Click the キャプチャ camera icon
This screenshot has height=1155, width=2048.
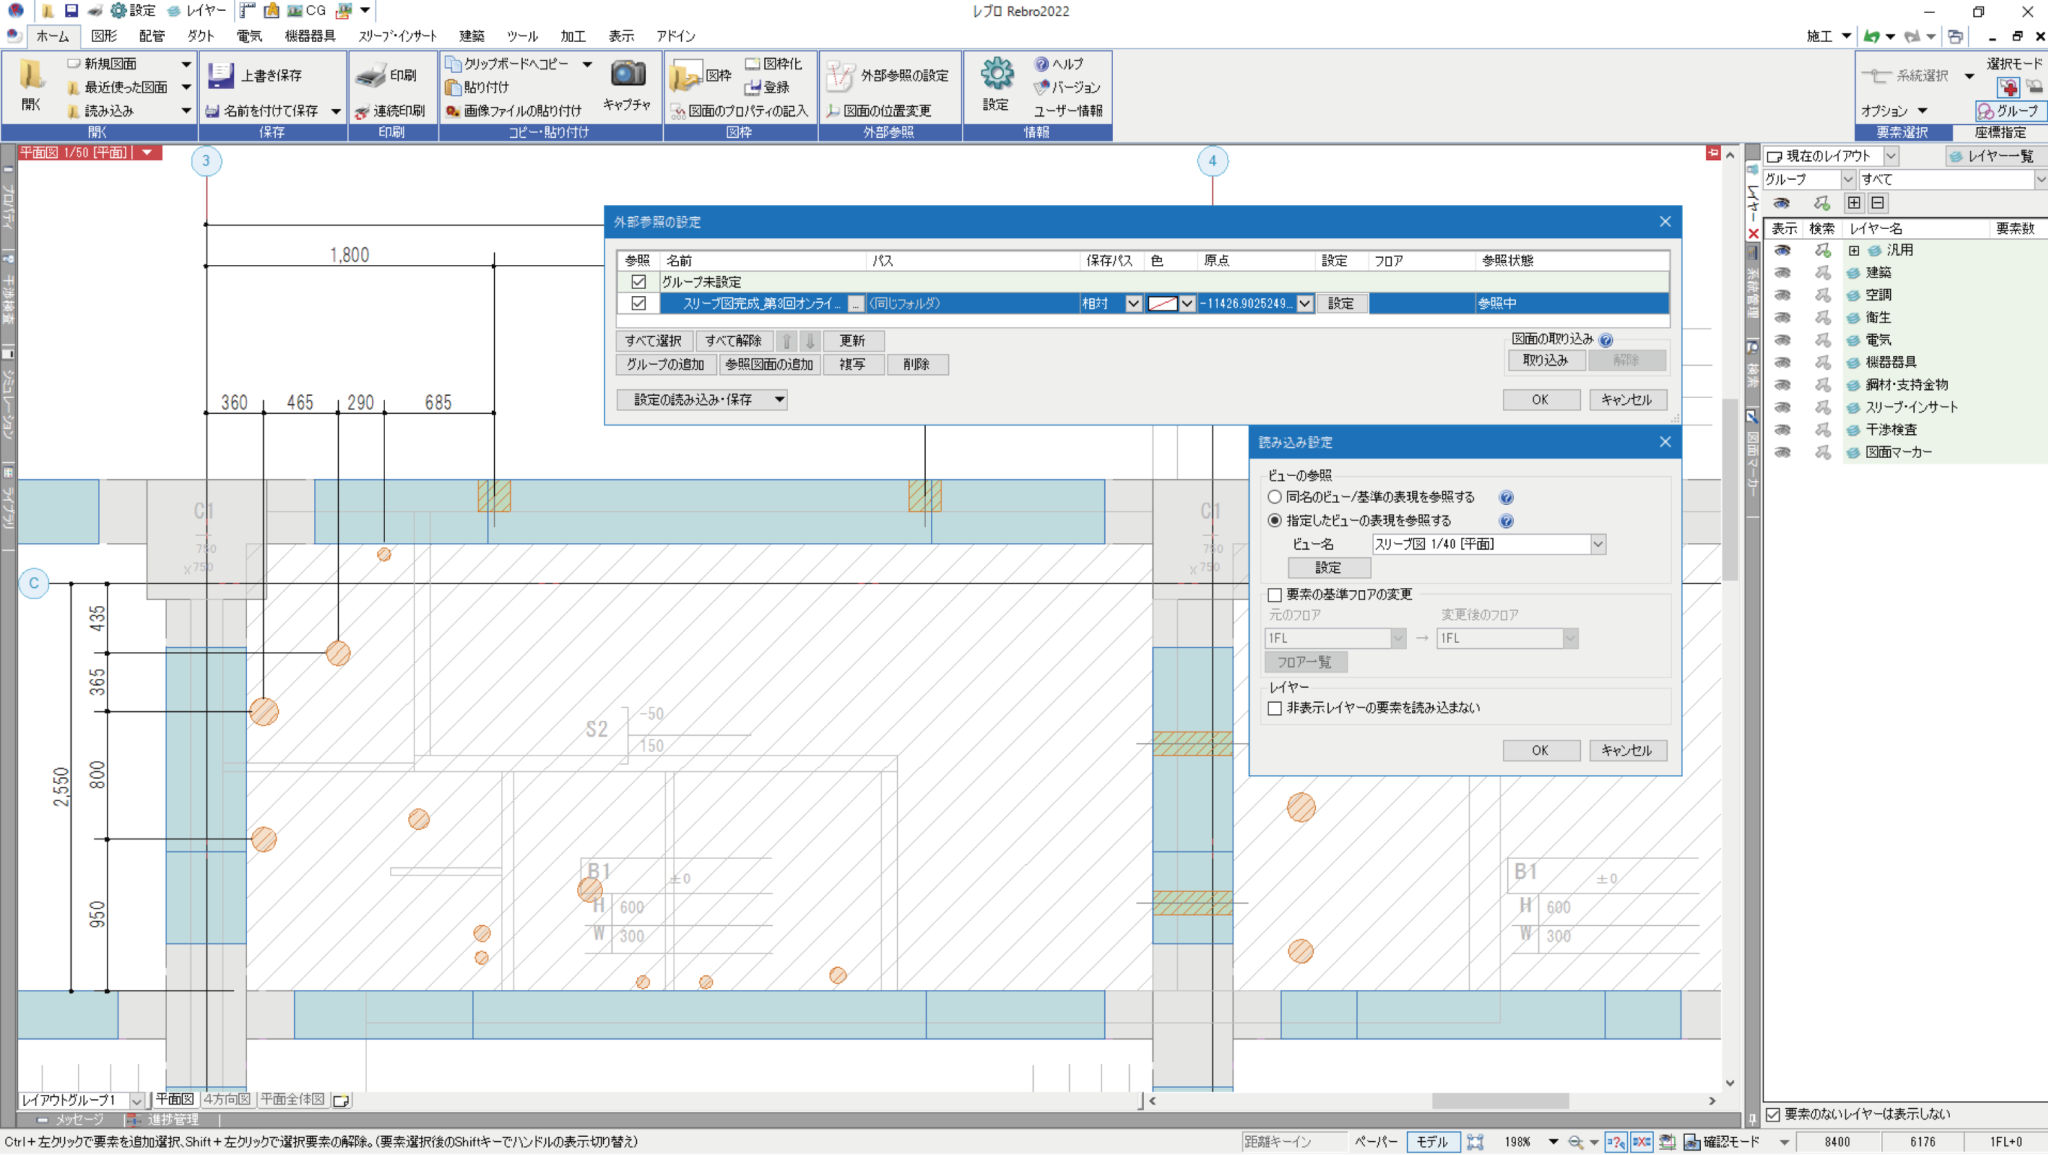(628, 74)
